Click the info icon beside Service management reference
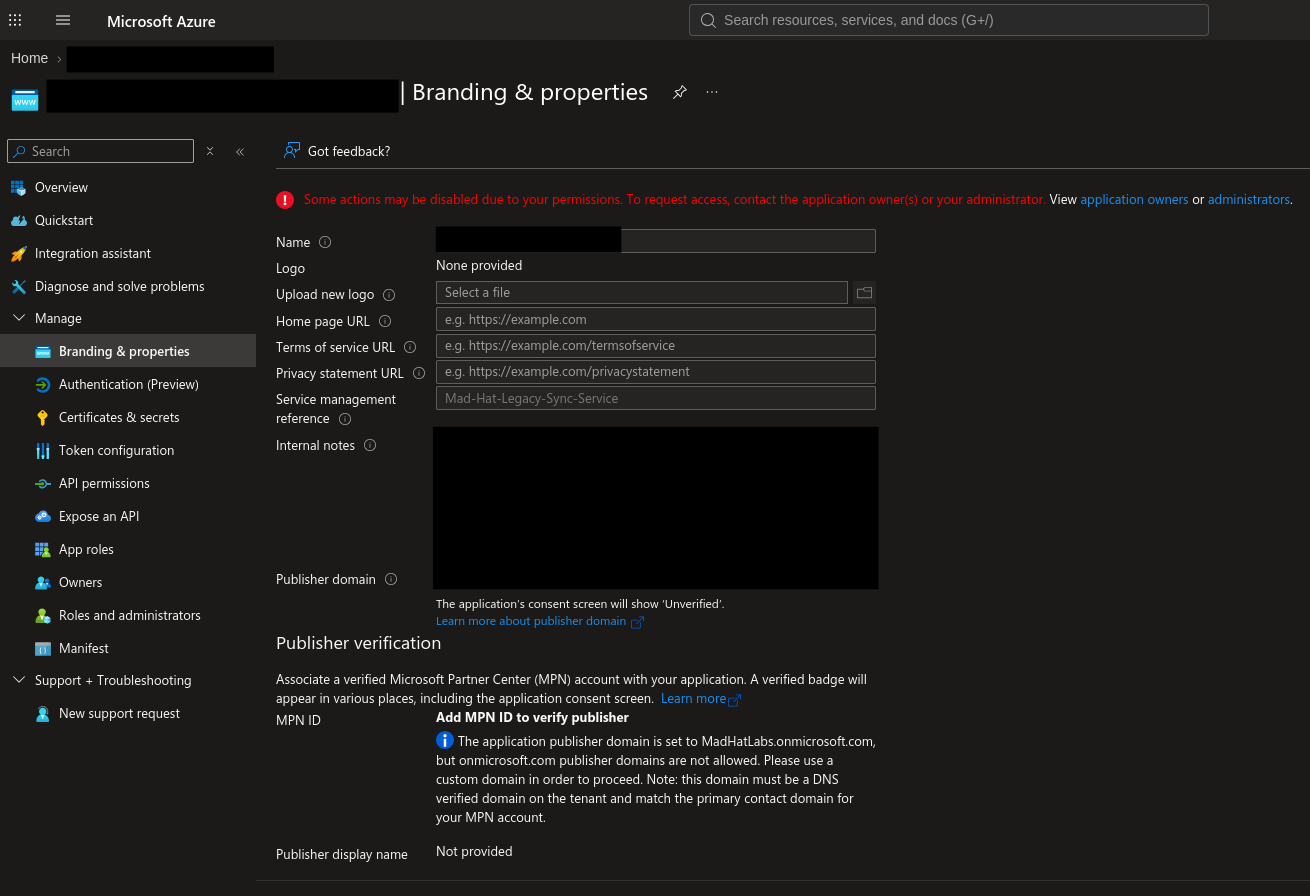1310x896 pixels. coord(345,419)
